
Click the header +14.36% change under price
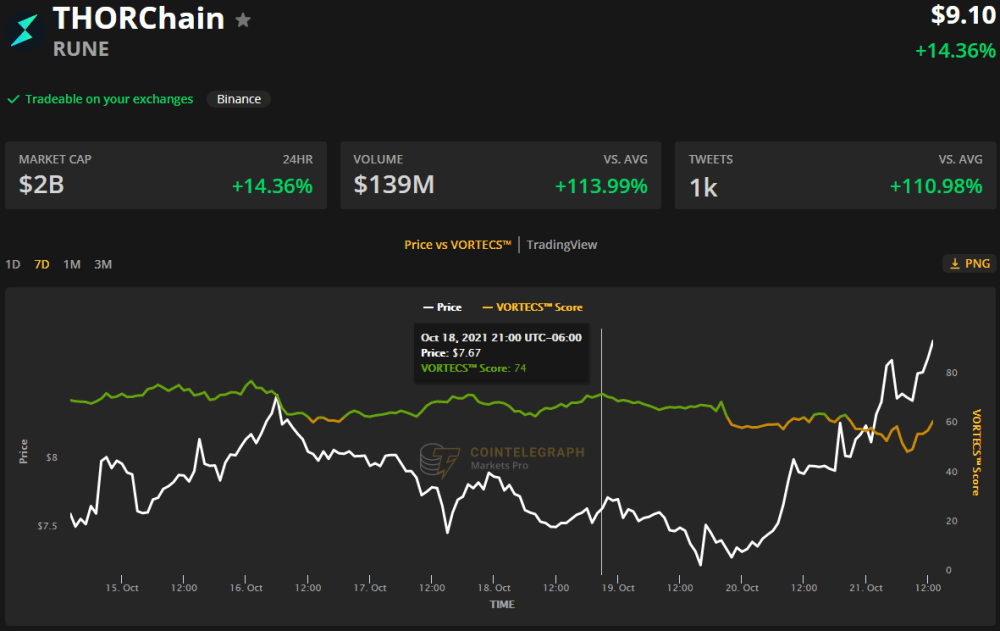coord(955,50)
